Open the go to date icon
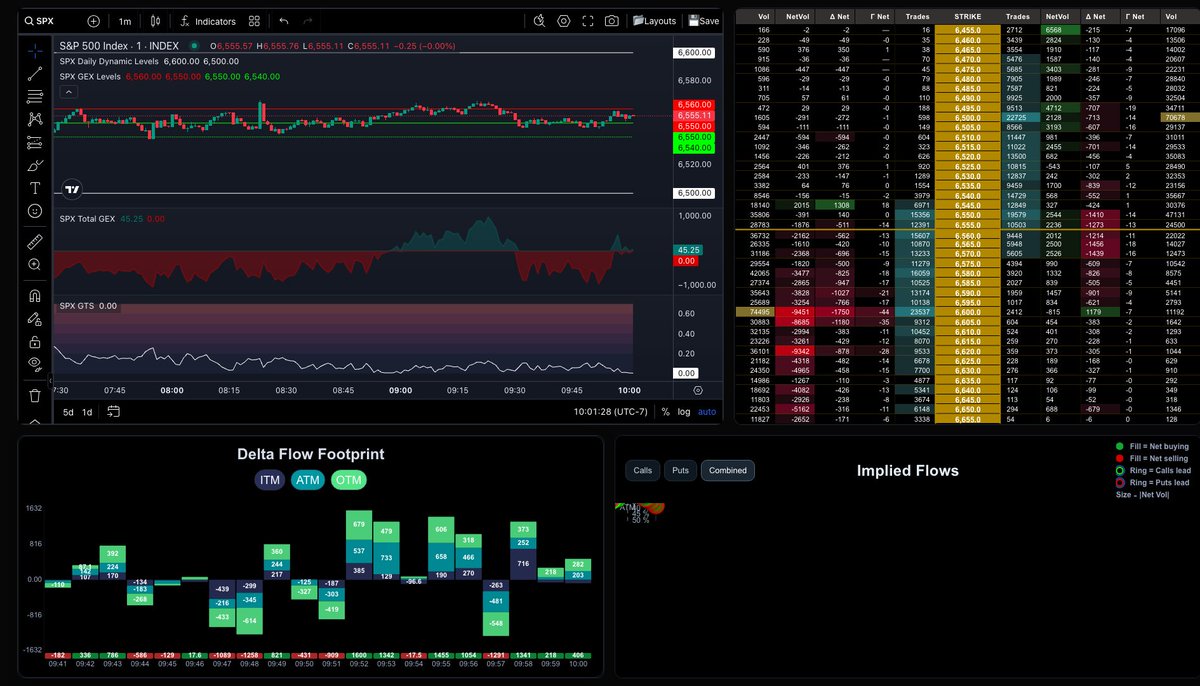 click(114, 411)
